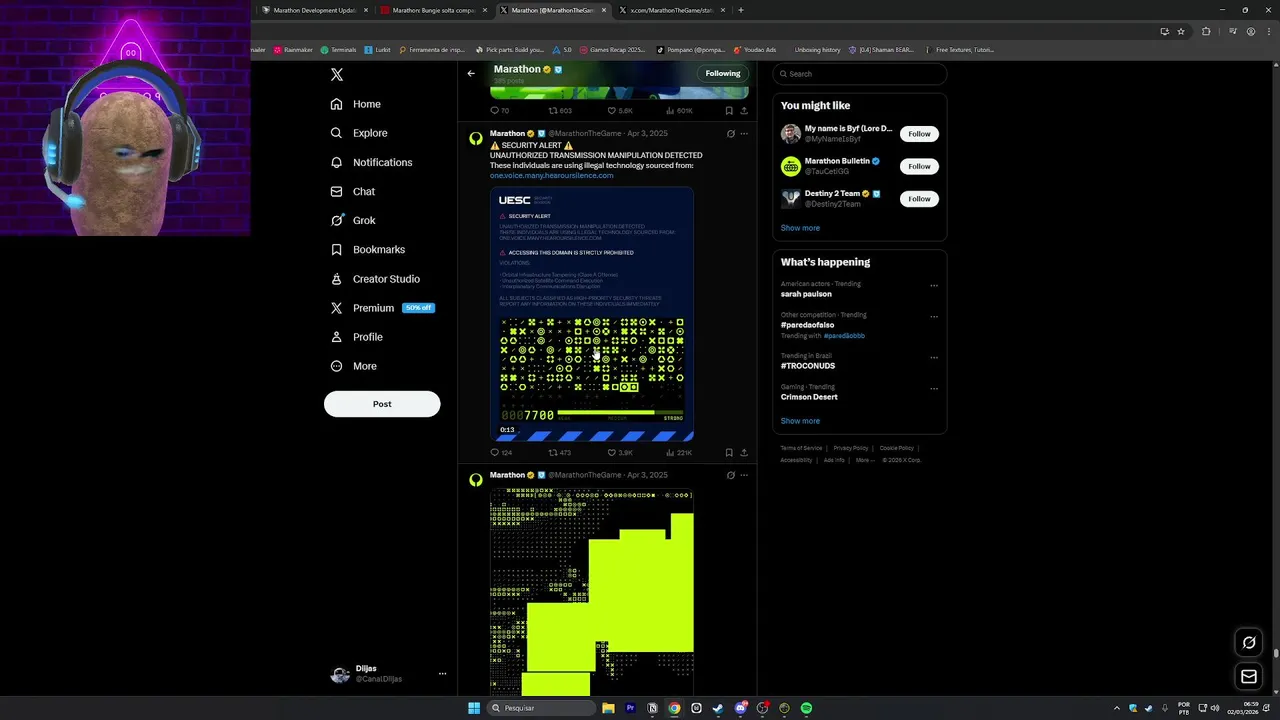Click the back arrow beside Marathon header
This screenshot has width=1280, height=720.
471,73
